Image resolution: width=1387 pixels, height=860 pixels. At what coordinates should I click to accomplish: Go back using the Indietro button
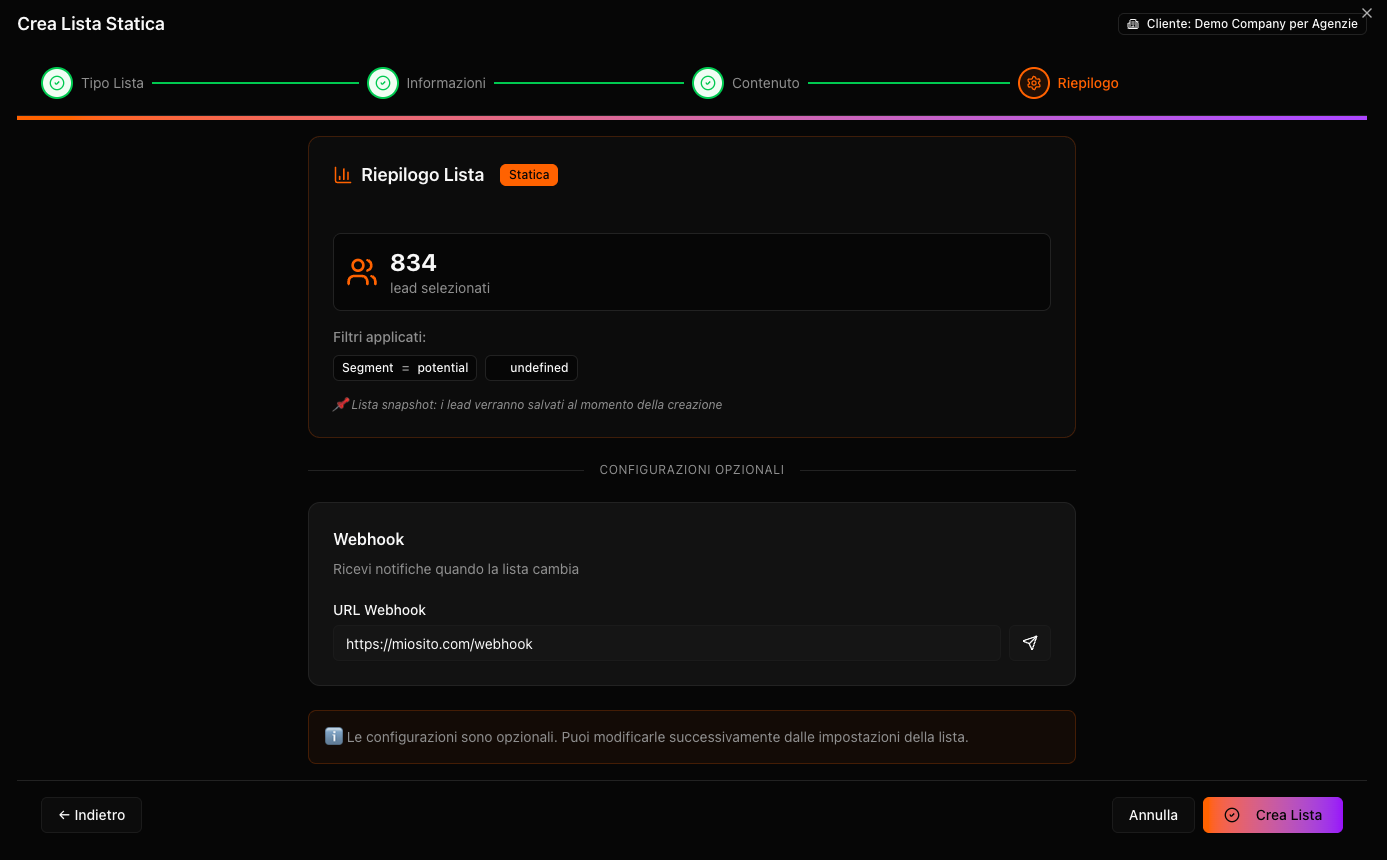pyautogui.click(x=91, y=815)
